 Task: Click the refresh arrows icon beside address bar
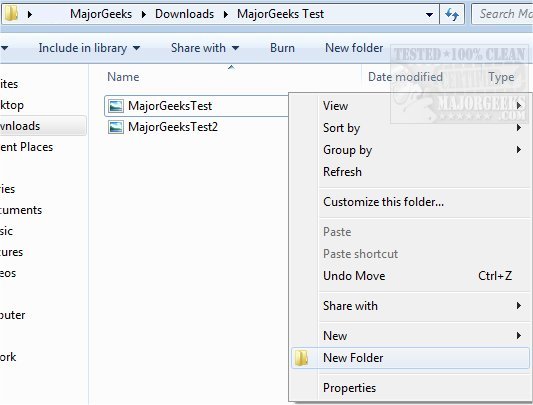pyautogui.click(x=452, y=14)
